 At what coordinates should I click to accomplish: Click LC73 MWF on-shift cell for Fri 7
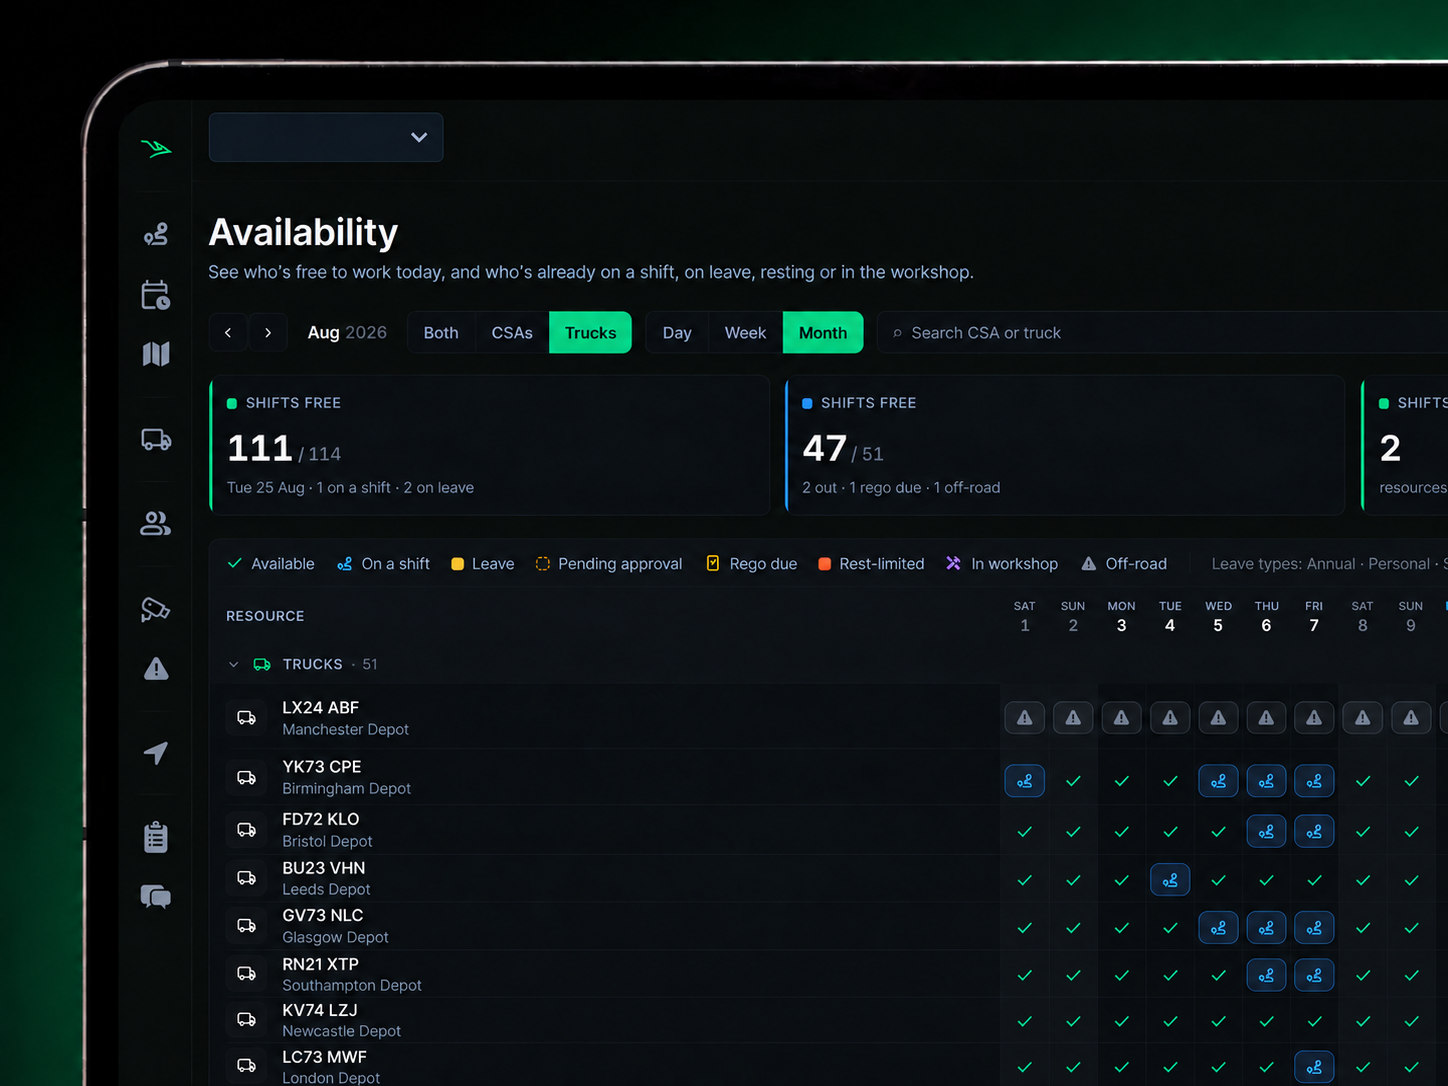(x=1314, y=1067)
